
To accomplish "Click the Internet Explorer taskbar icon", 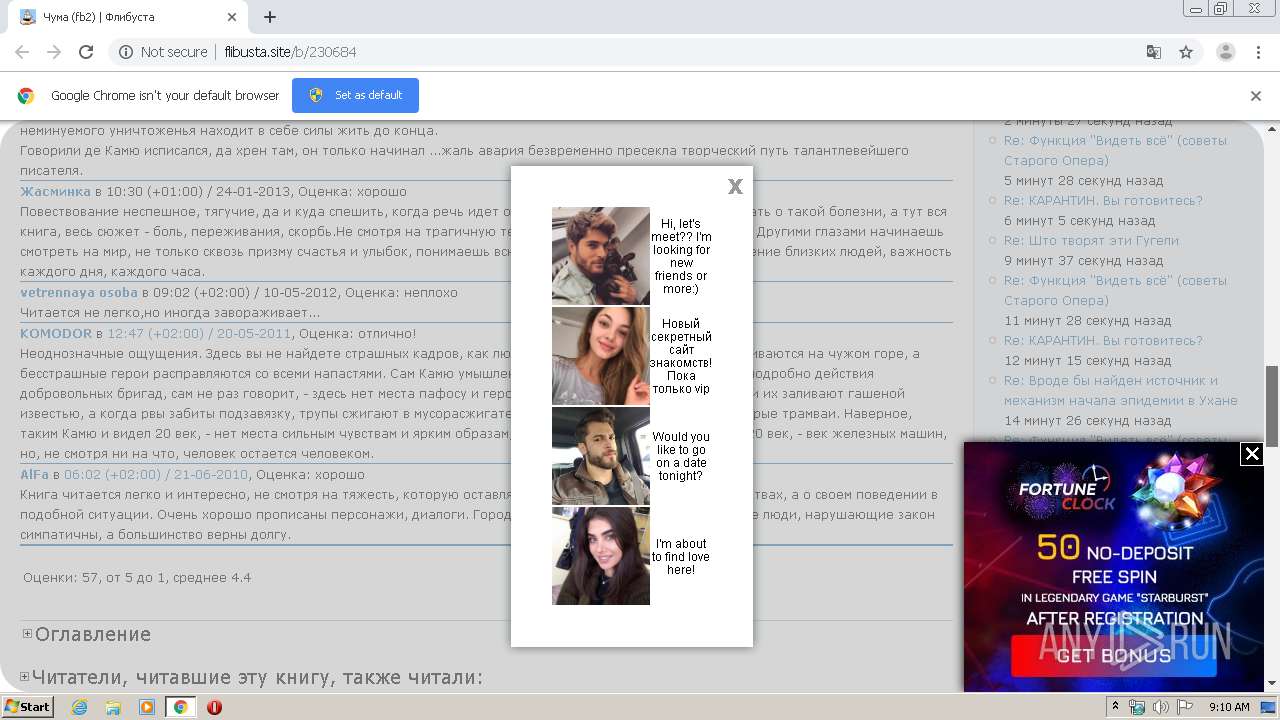I will (79, 707).
